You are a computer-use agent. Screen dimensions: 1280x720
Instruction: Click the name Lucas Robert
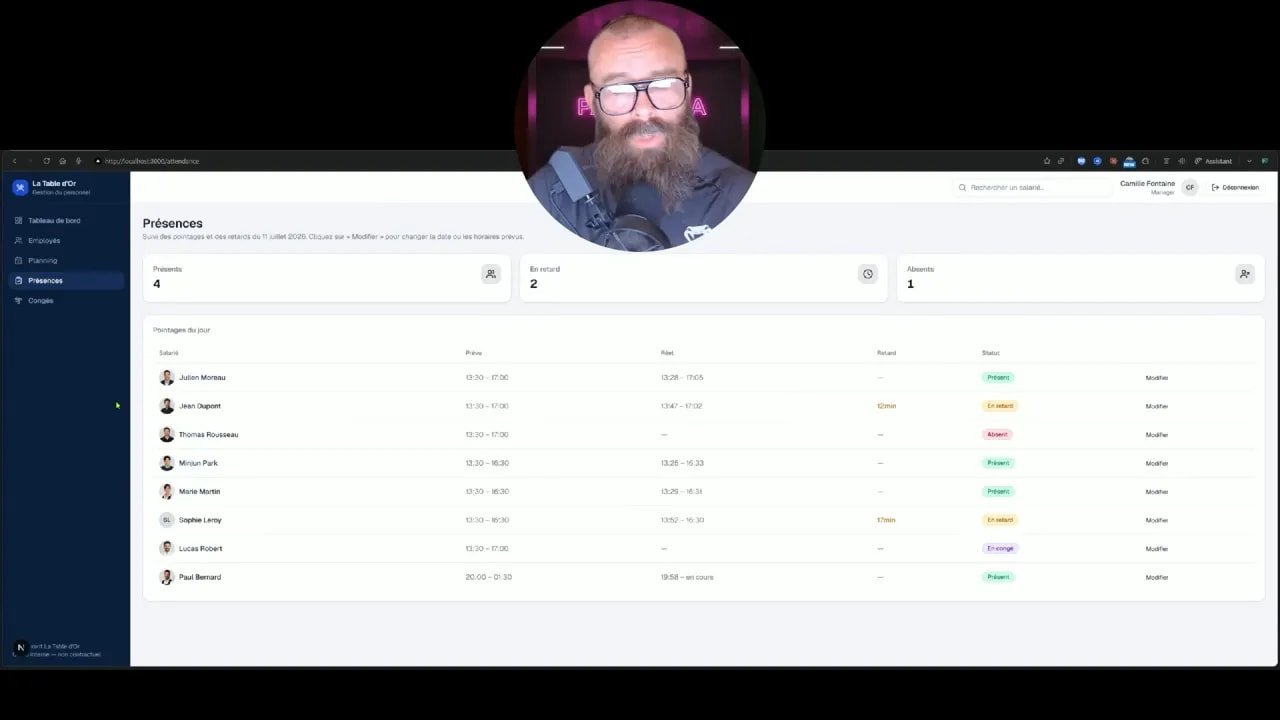200,548
